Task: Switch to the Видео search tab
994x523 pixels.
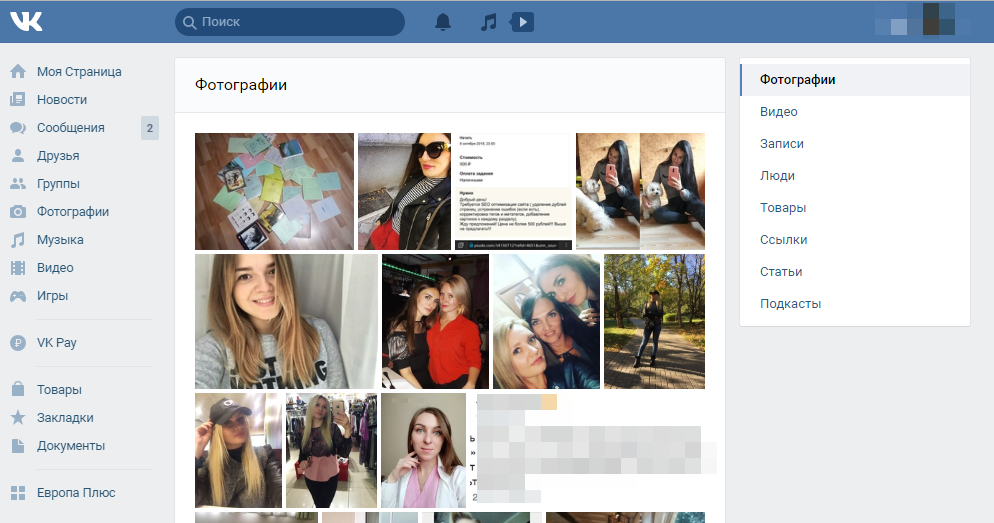Action: pos(779,112)
